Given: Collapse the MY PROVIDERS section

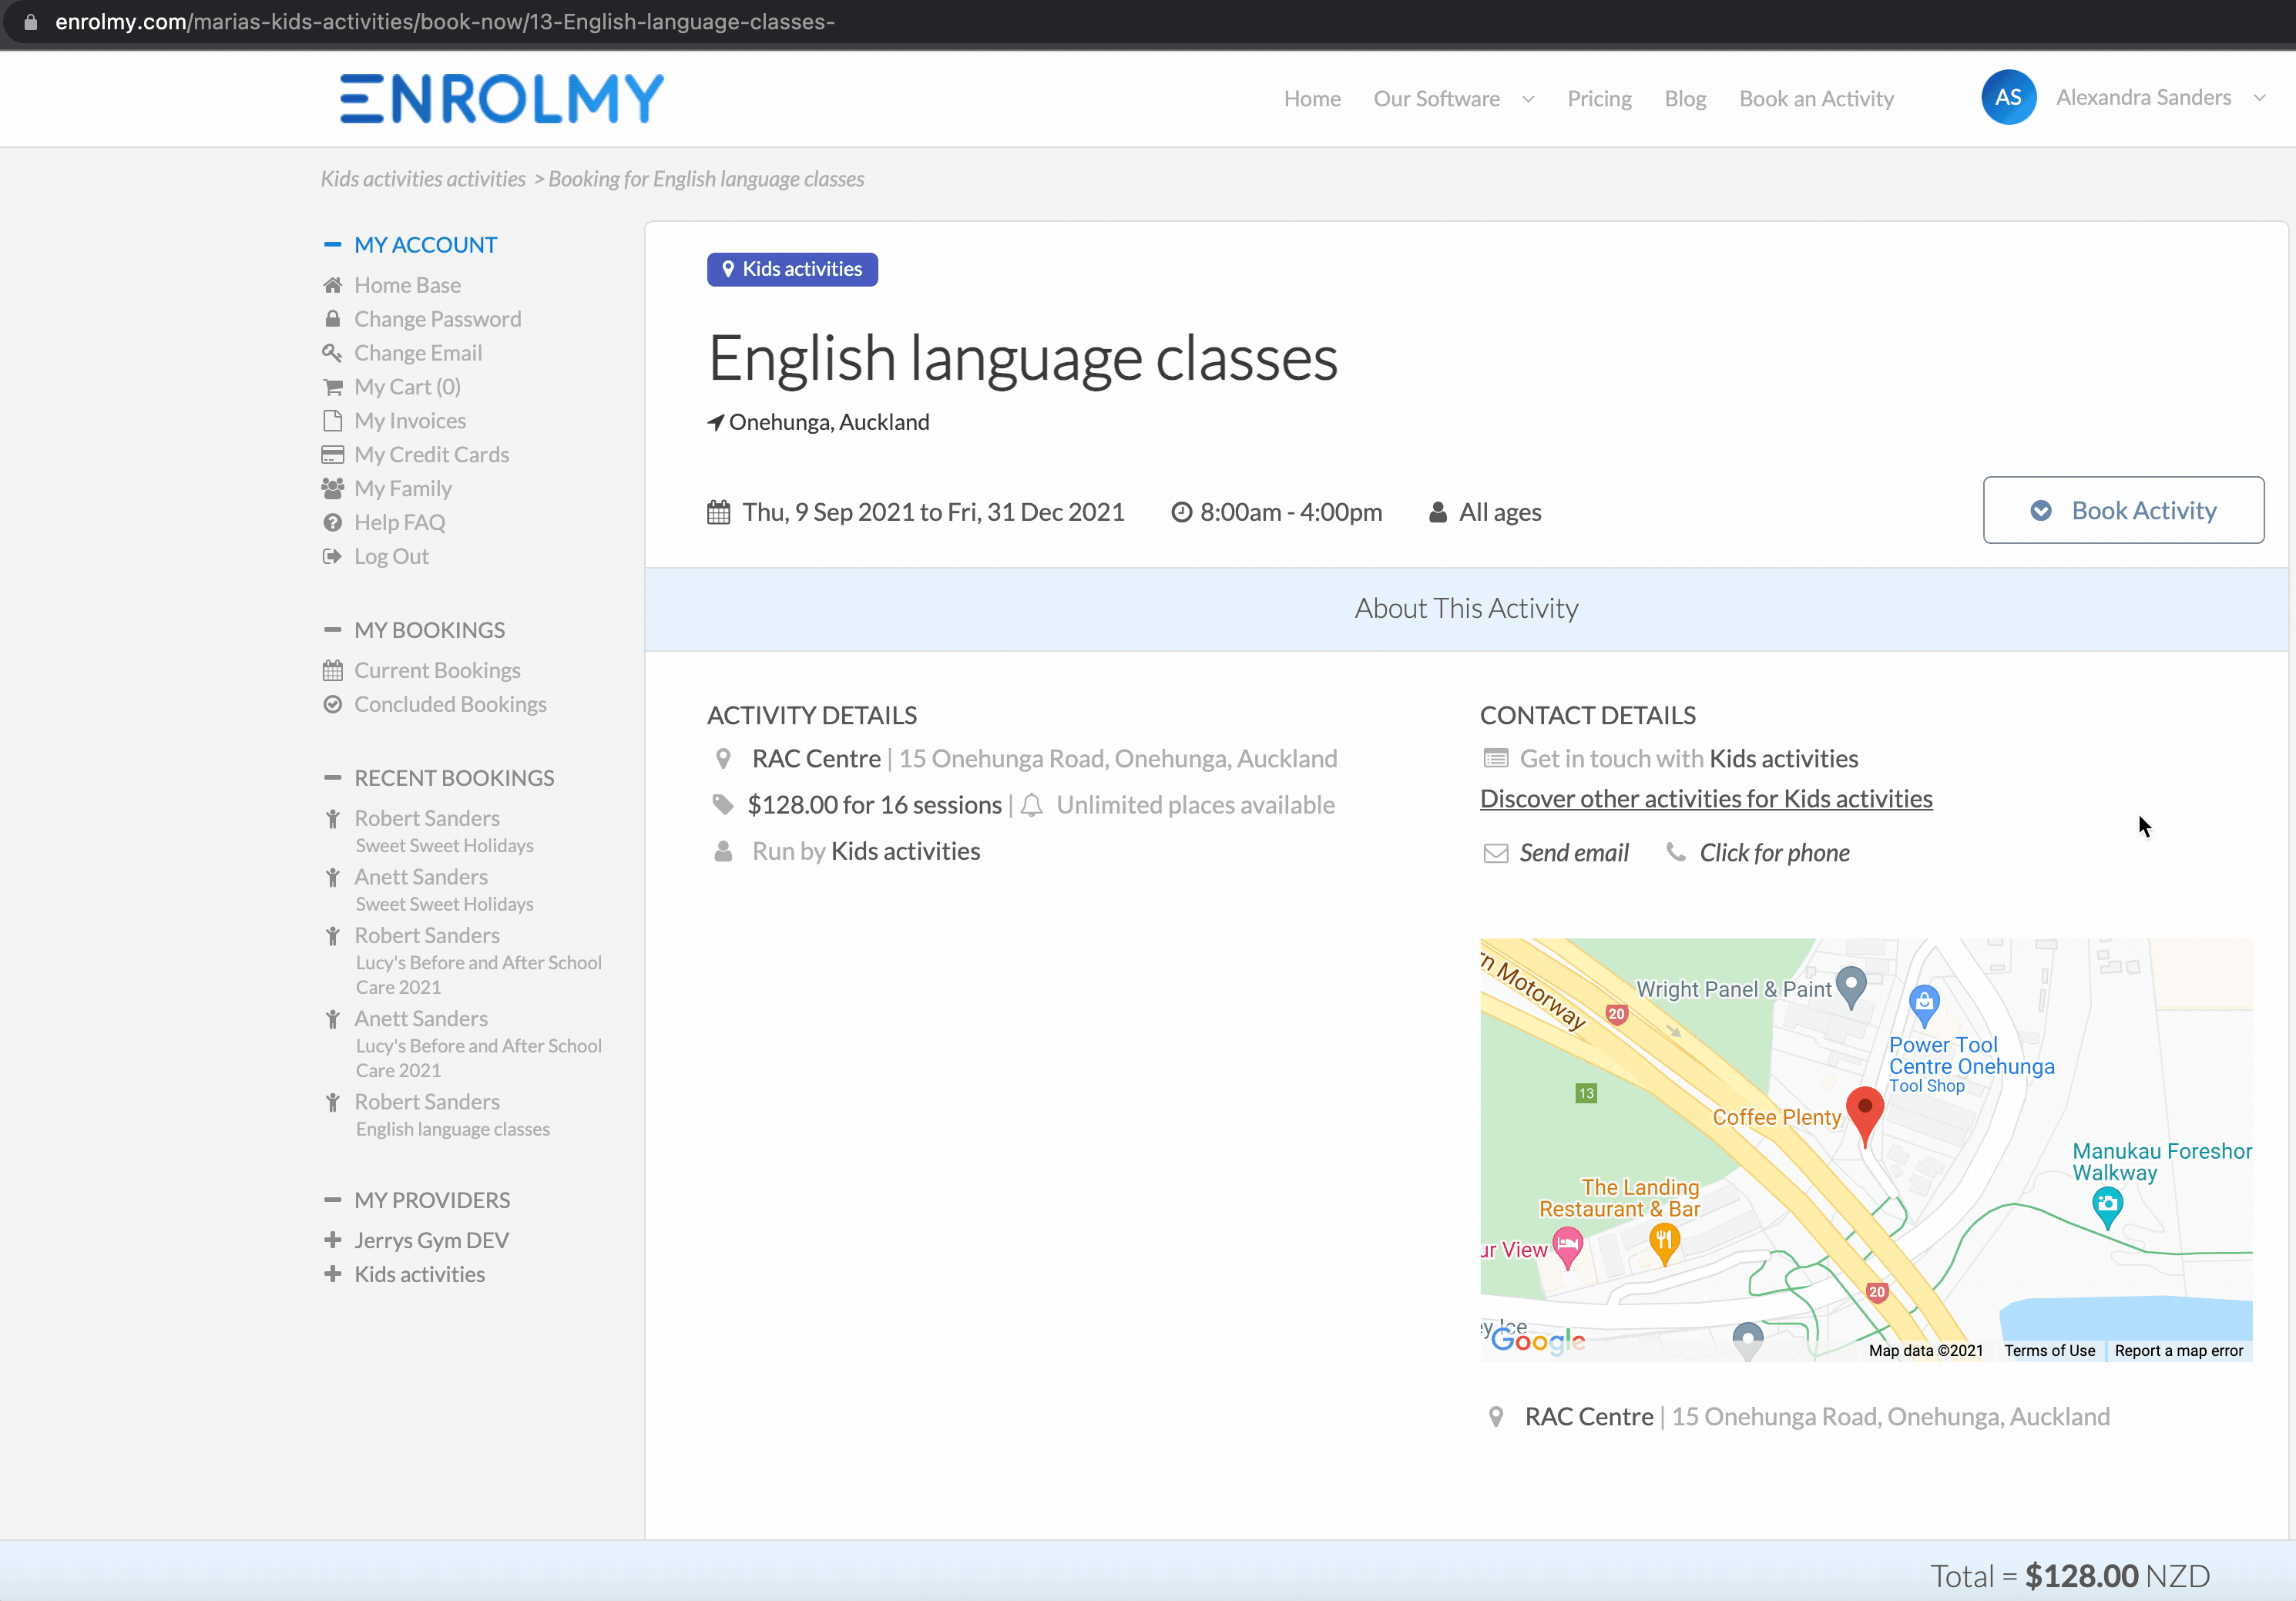Looking at the screenshot, I should coord(332,1199).
